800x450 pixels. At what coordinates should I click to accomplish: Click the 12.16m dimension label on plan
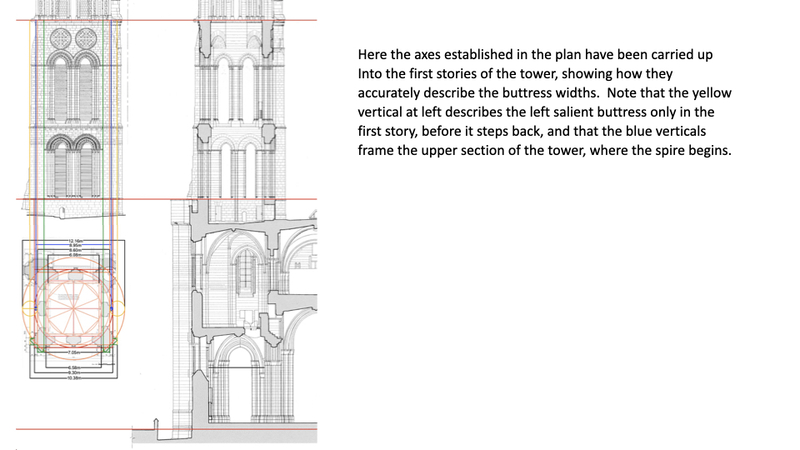74,241
